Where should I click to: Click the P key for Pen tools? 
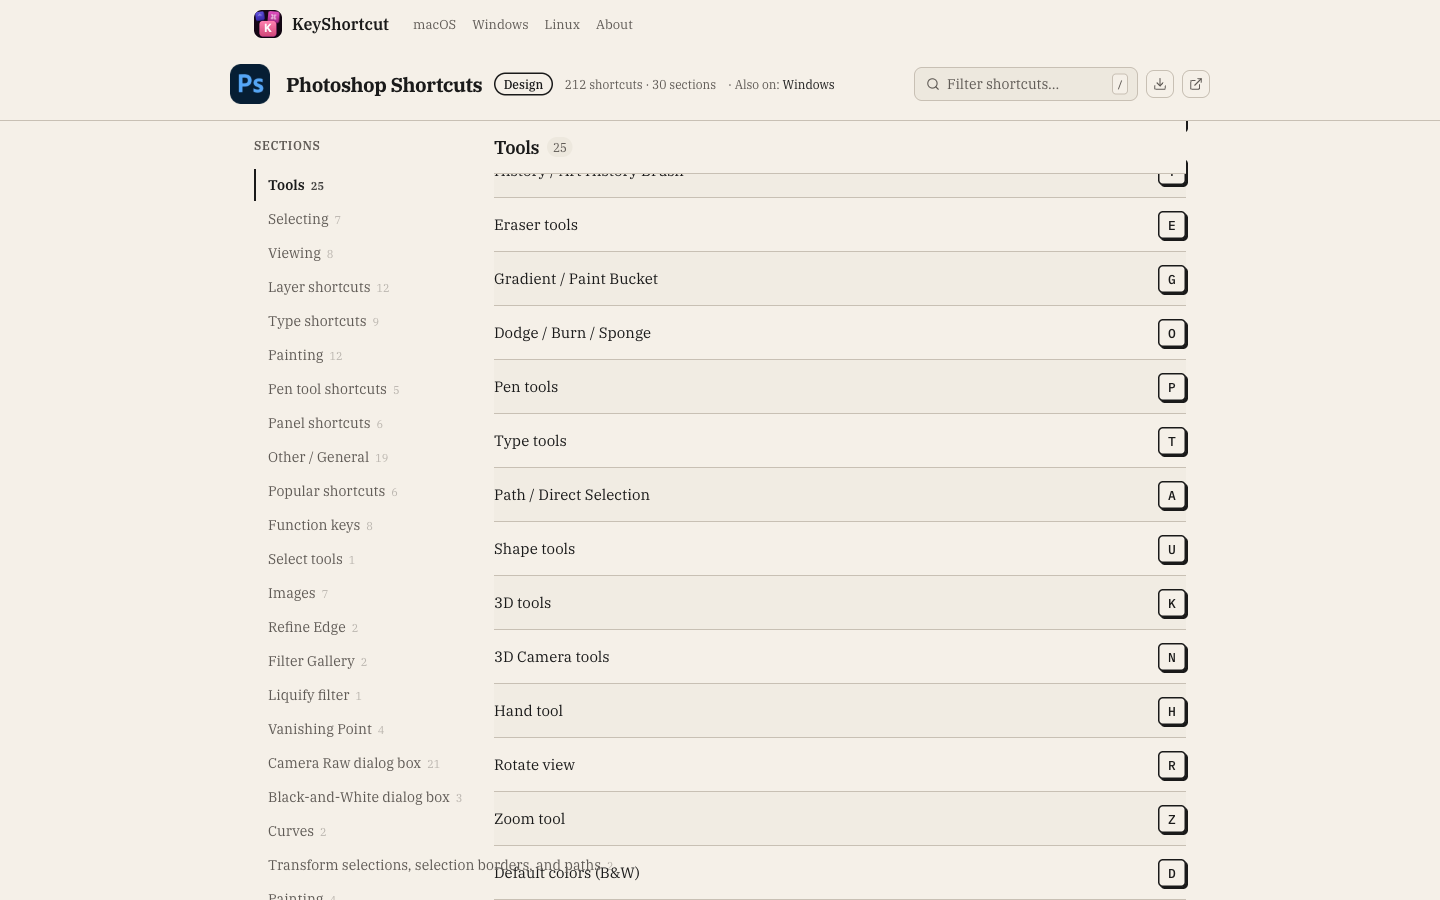point(1172,387)
